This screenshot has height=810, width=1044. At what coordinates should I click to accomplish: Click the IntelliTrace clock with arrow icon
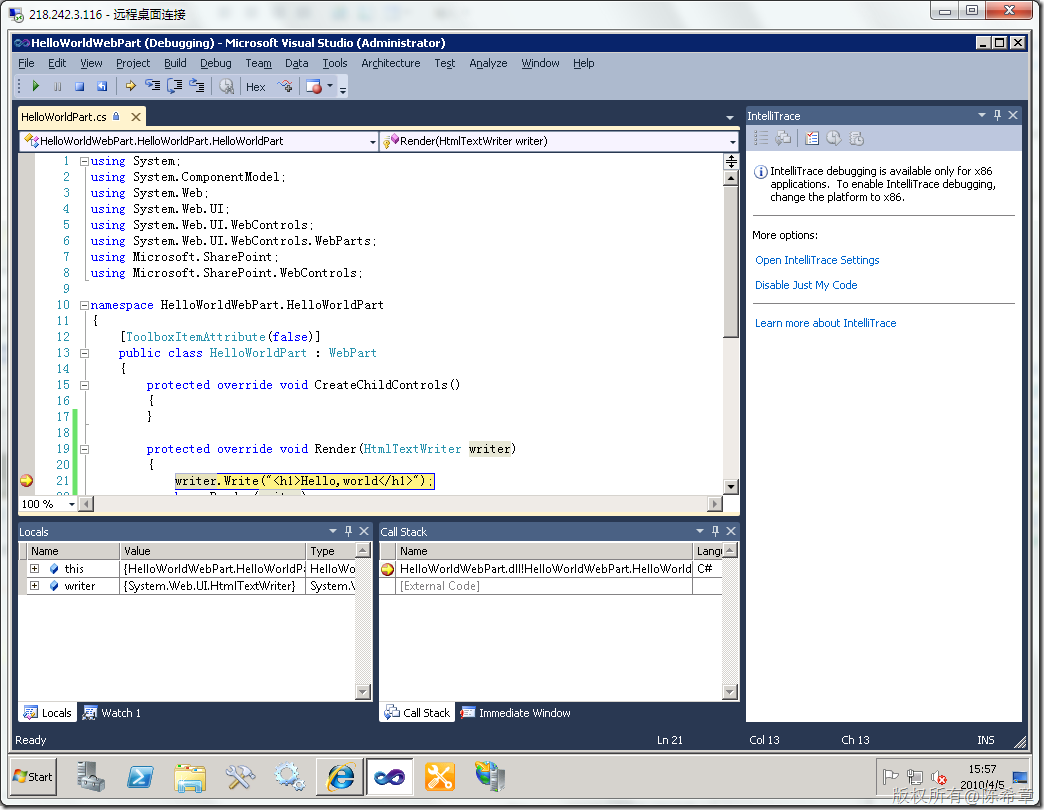[x=834, y=138]
